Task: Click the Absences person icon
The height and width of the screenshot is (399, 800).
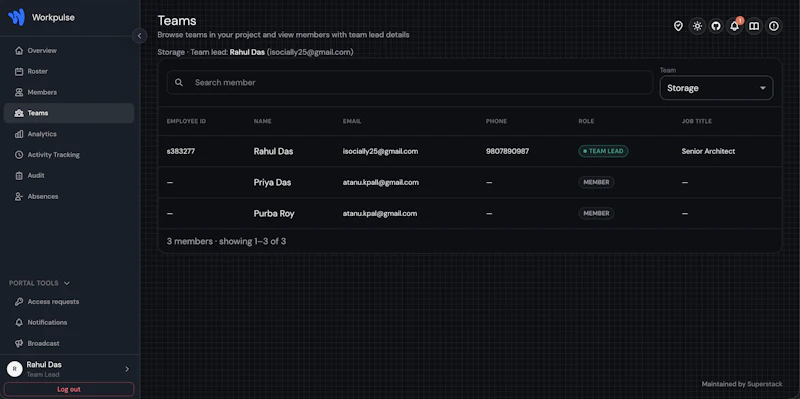Action: pyautogui.click(x=19, y=196)
